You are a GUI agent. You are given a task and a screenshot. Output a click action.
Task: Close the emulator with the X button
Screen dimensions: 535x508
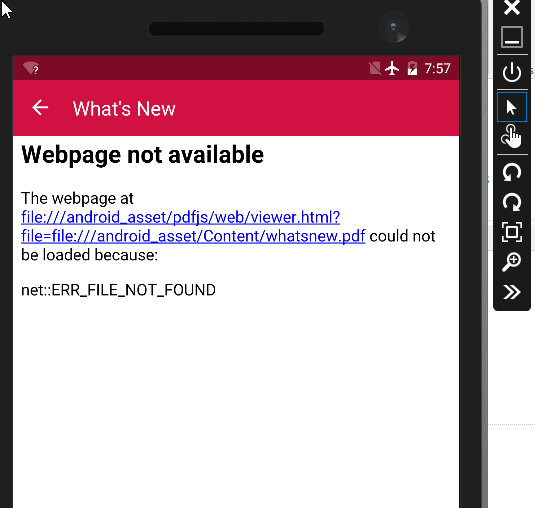click(x=512, y=7)
